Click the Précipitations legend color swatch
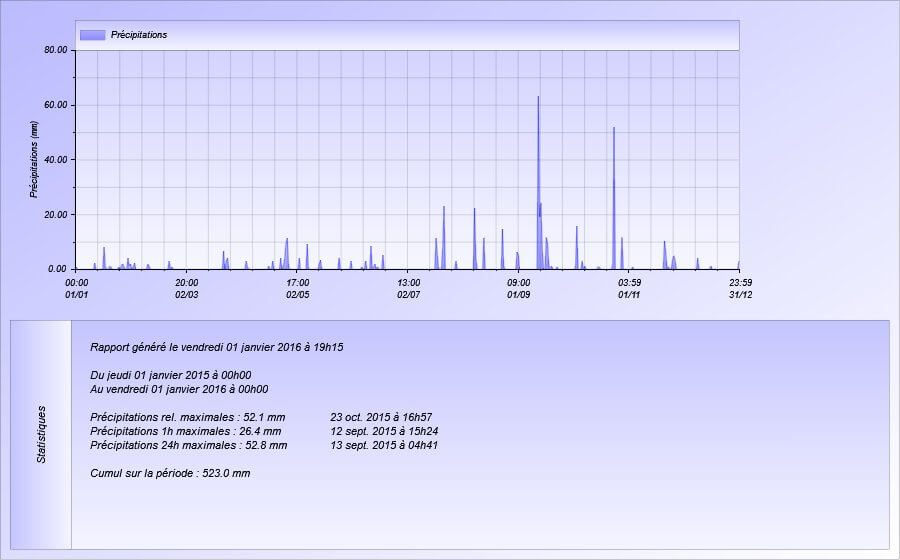Screen dimensions: 900x560 92,35
